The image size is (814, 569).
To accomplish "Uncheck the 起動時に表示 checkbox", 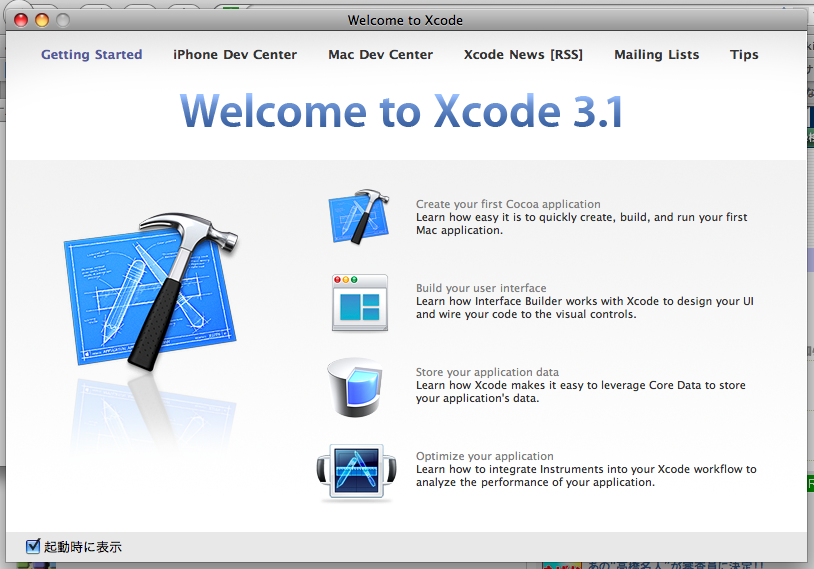I will (x=33, y=546).
